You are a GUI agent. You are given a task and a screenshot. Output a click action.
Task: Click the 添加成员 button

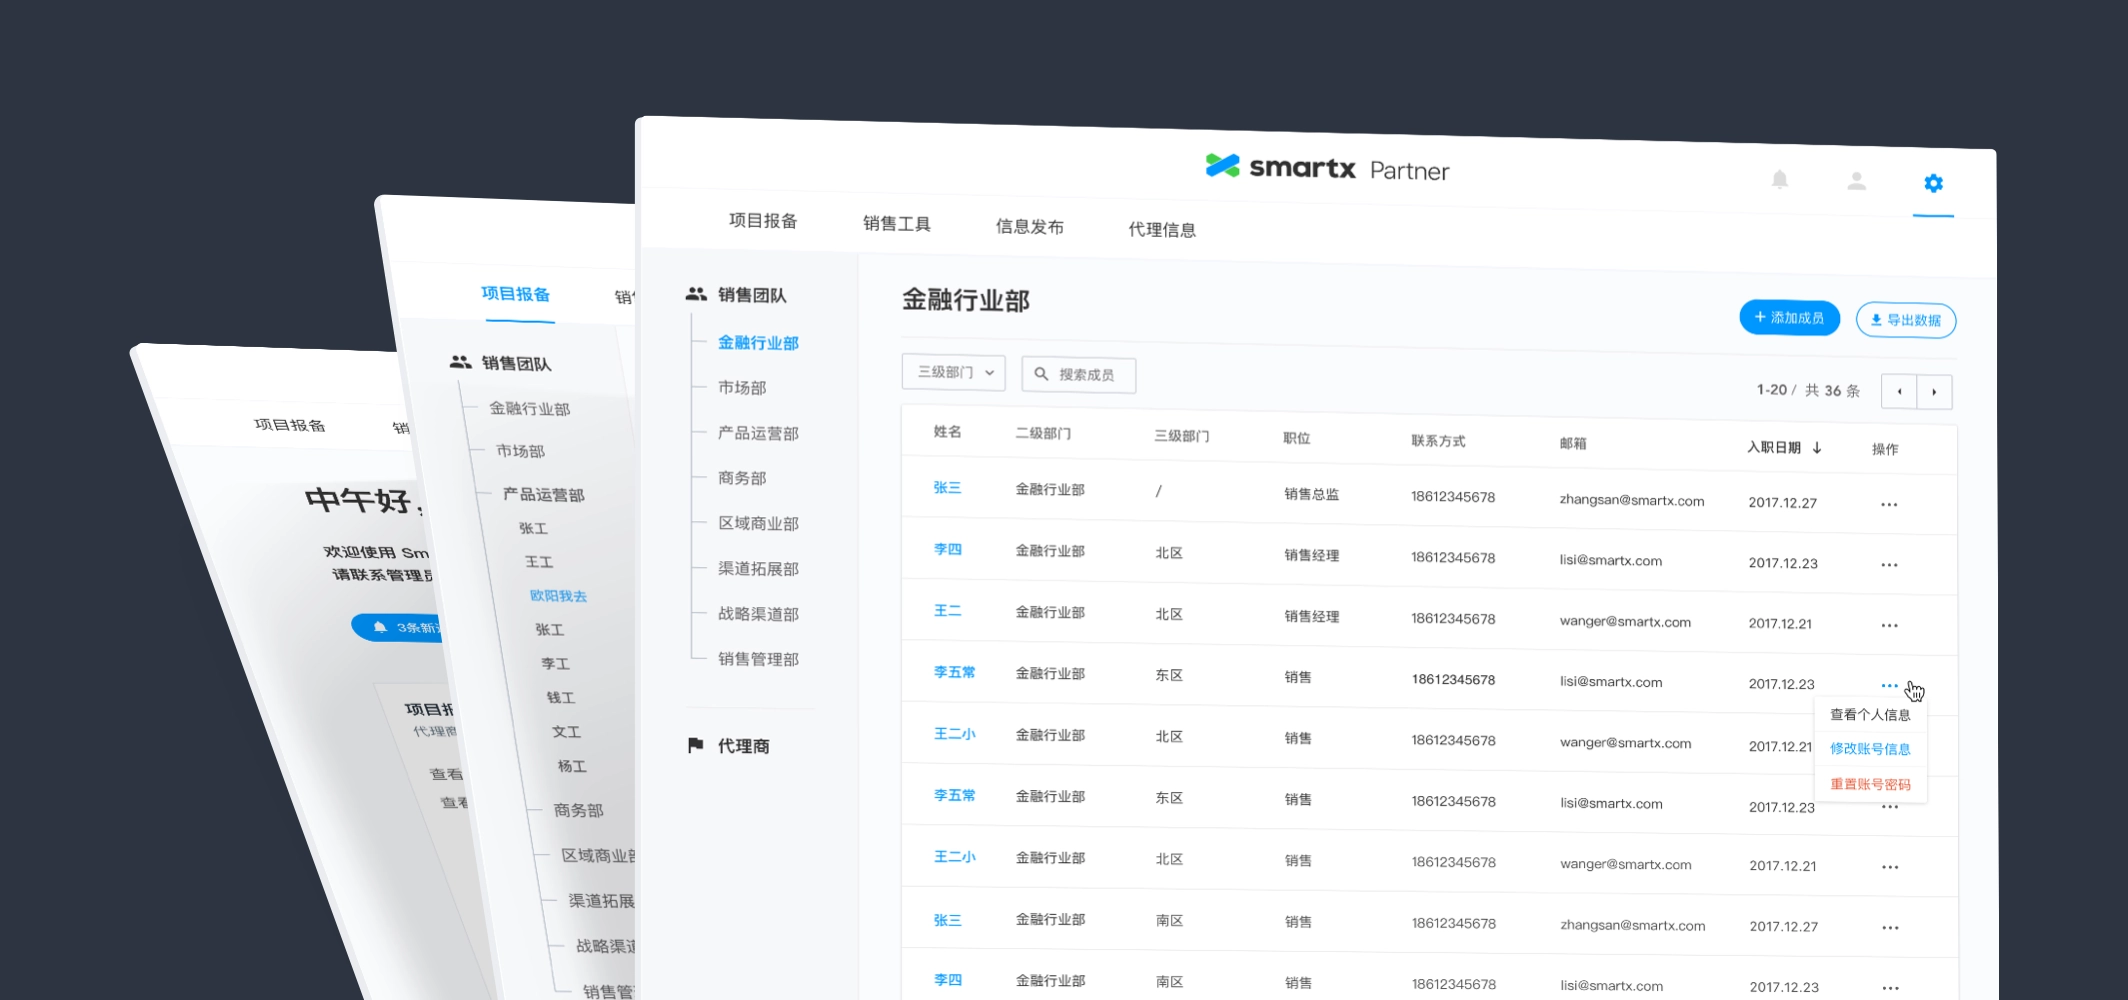tap(1788, 318)
